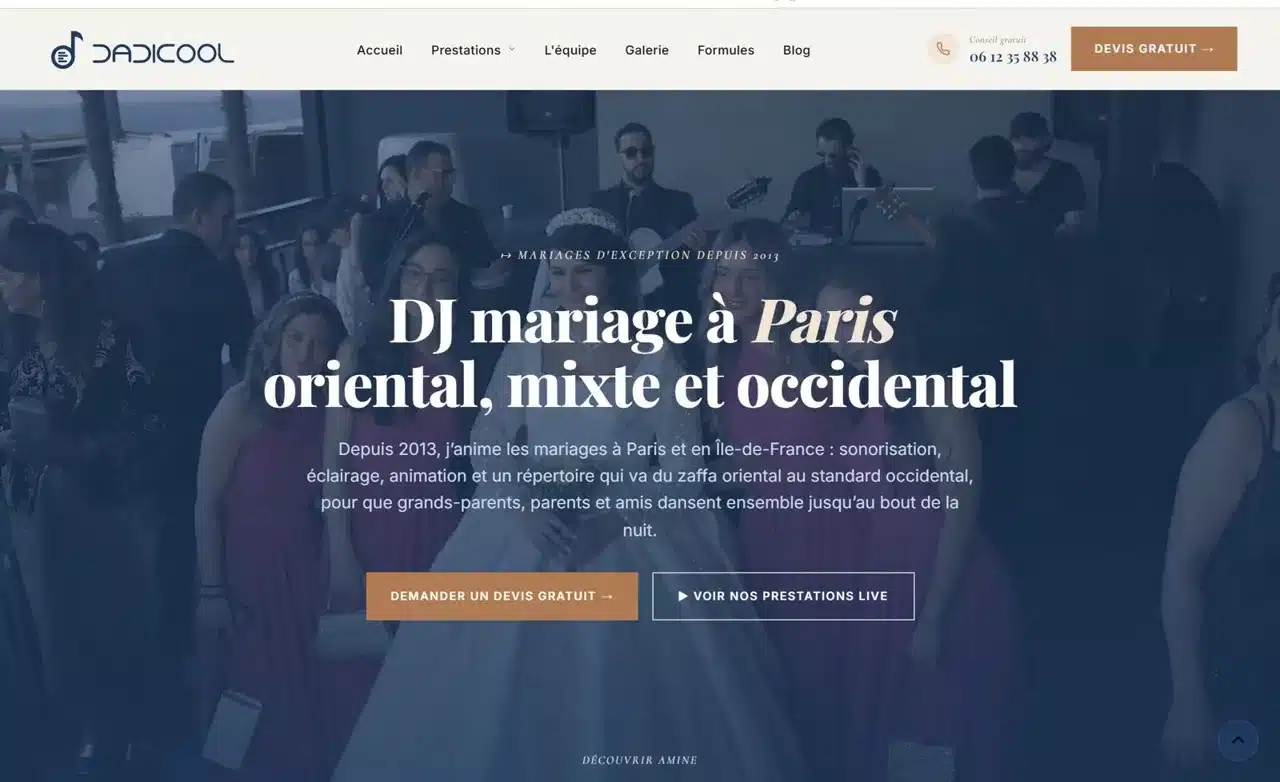This screenshot has width=1280, height=782.
Task: Go to the L'équipe page
Action: [570, 50]
